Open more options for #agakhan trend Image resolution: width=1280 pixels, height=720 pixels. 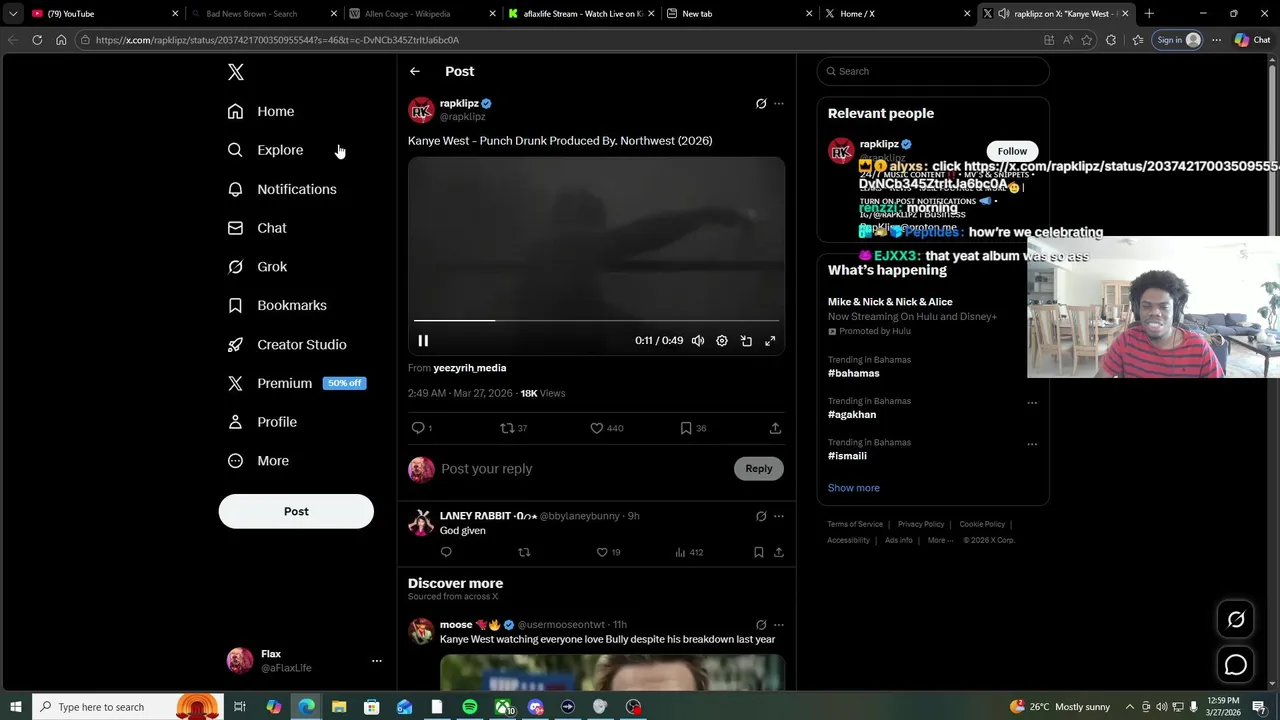tap(1032, 403)
